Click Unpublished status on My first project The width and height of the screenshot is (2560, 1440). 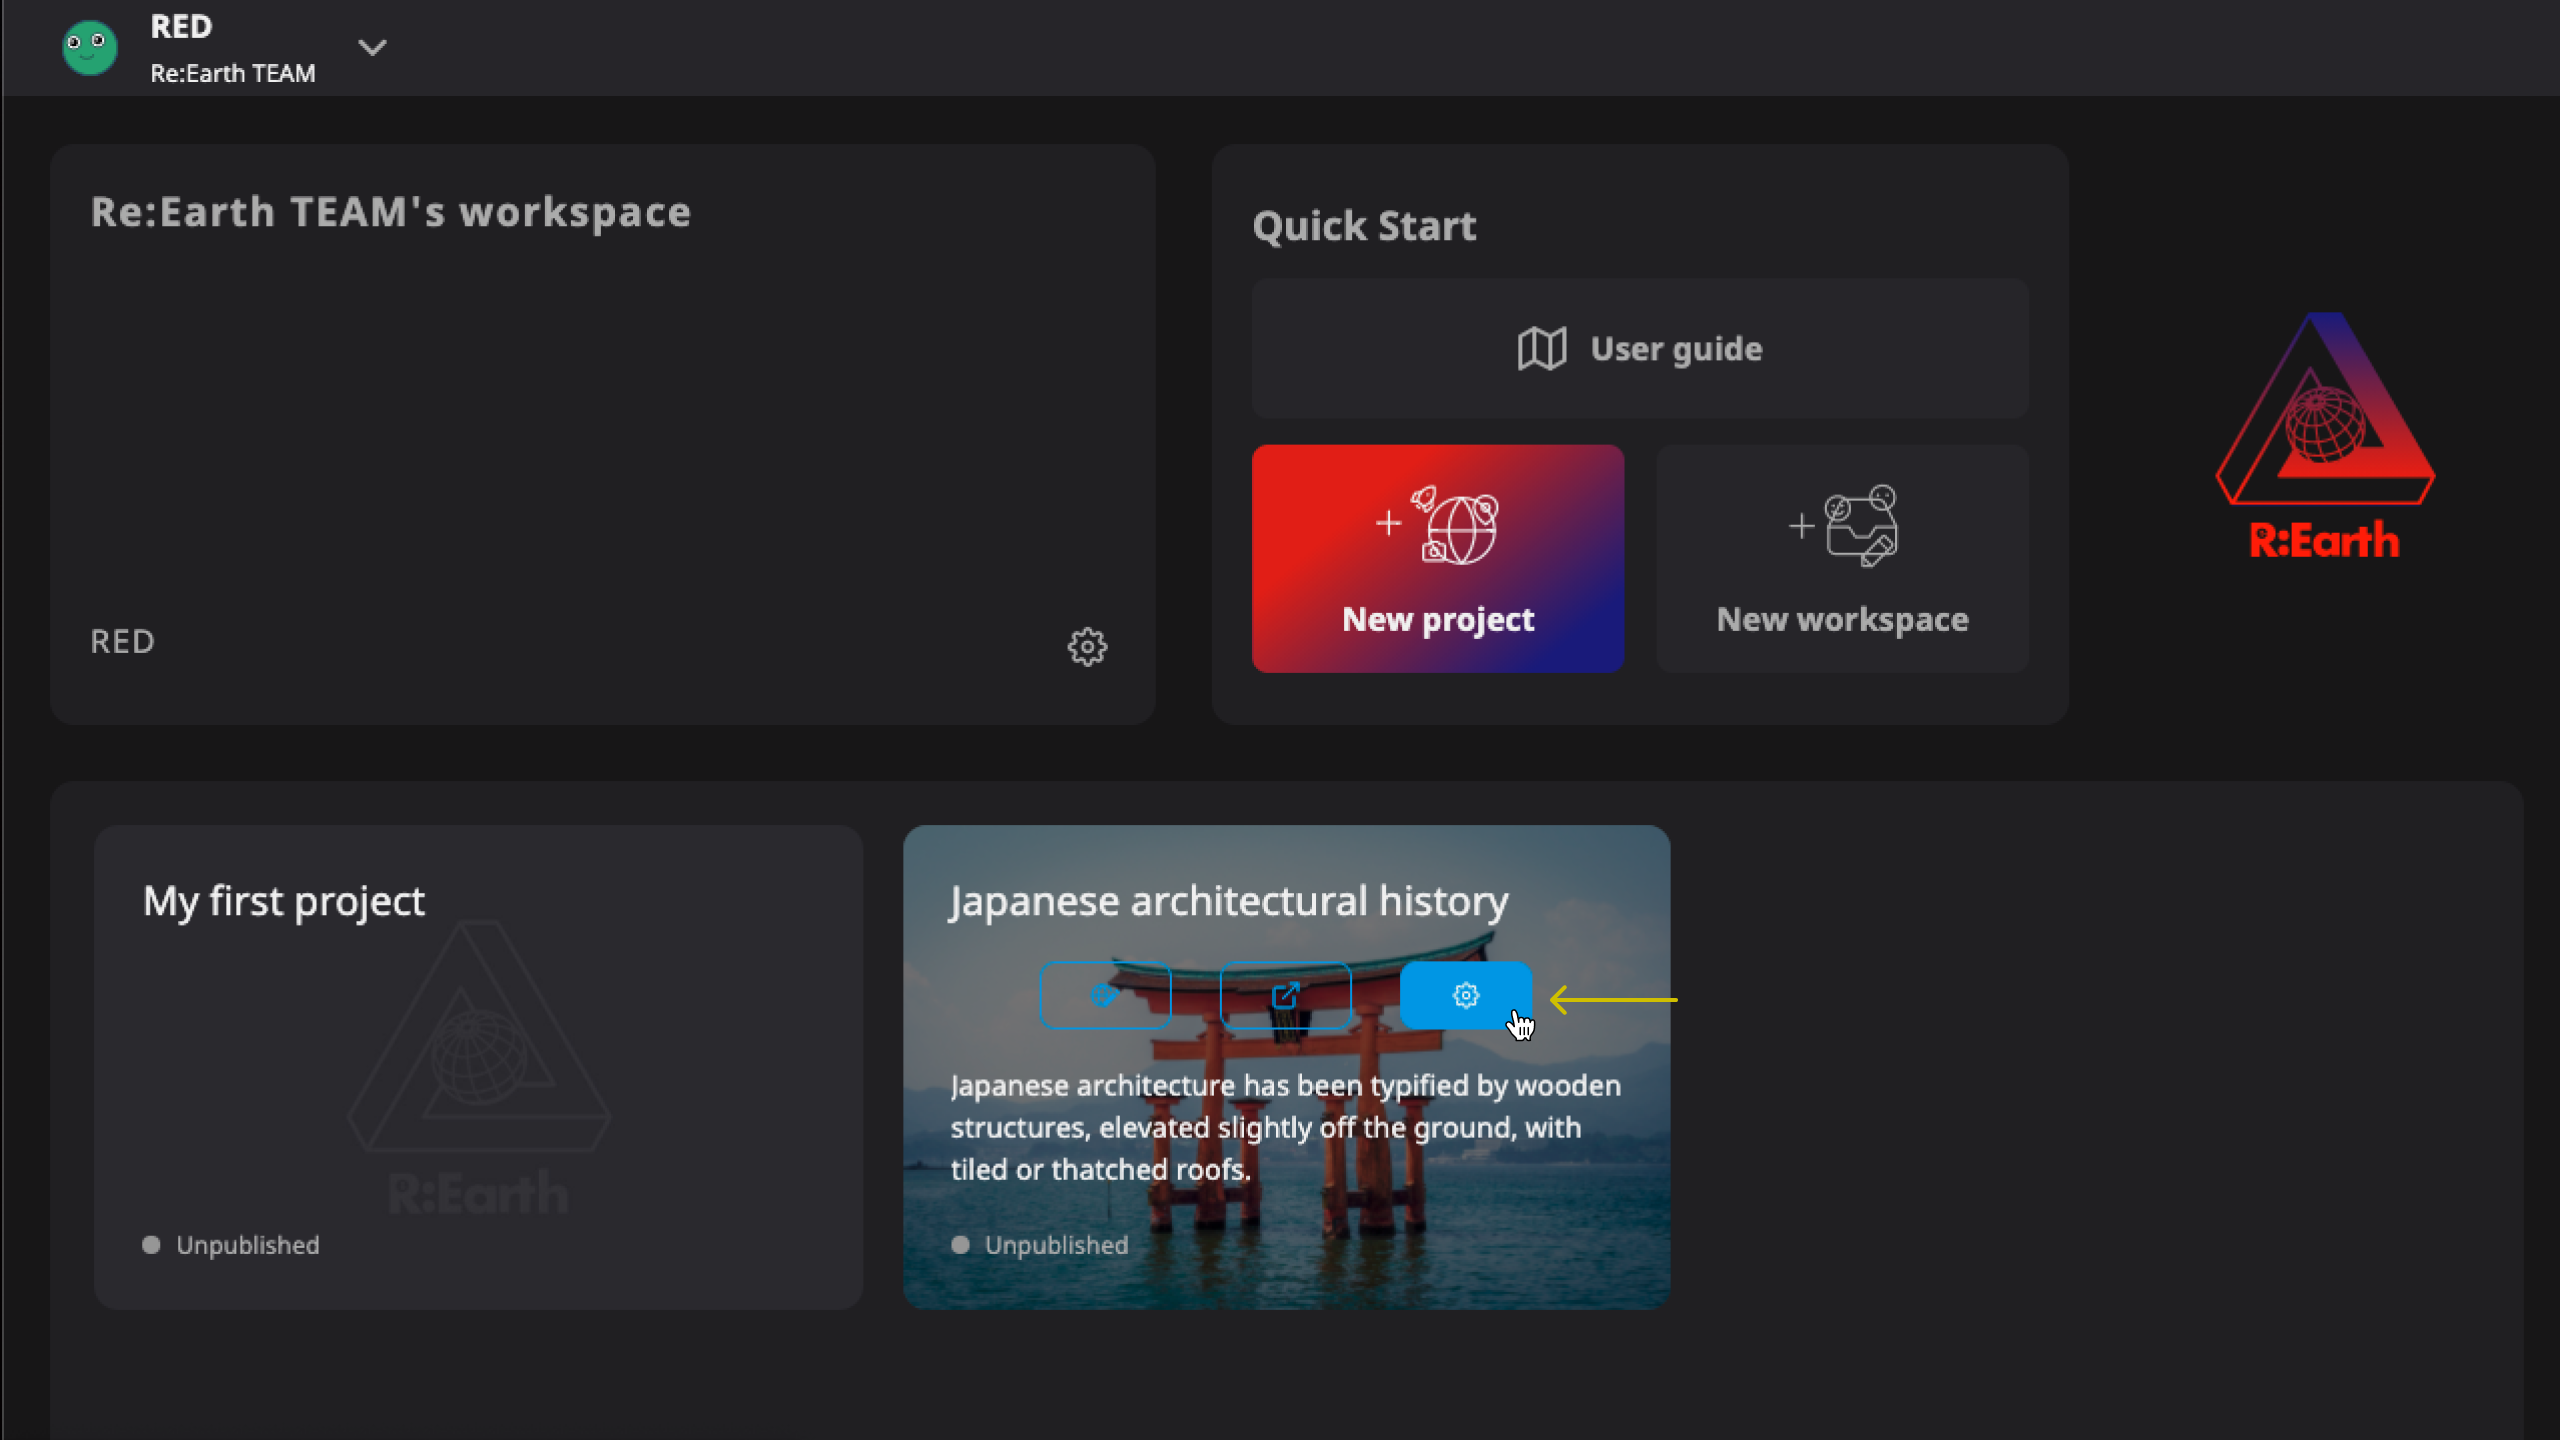point(231,1245)
